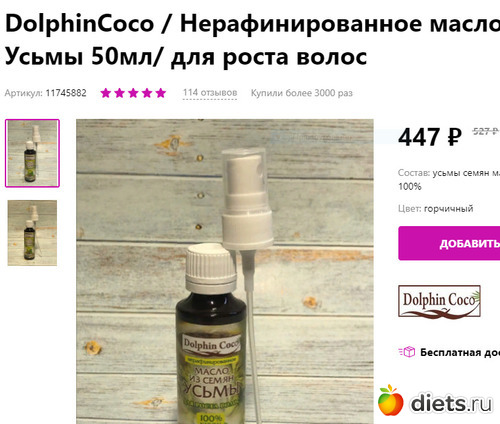The width and height of the screenshot is (500, 424).
Task: Open the main product bottle photo
Action: coord(225,271)
